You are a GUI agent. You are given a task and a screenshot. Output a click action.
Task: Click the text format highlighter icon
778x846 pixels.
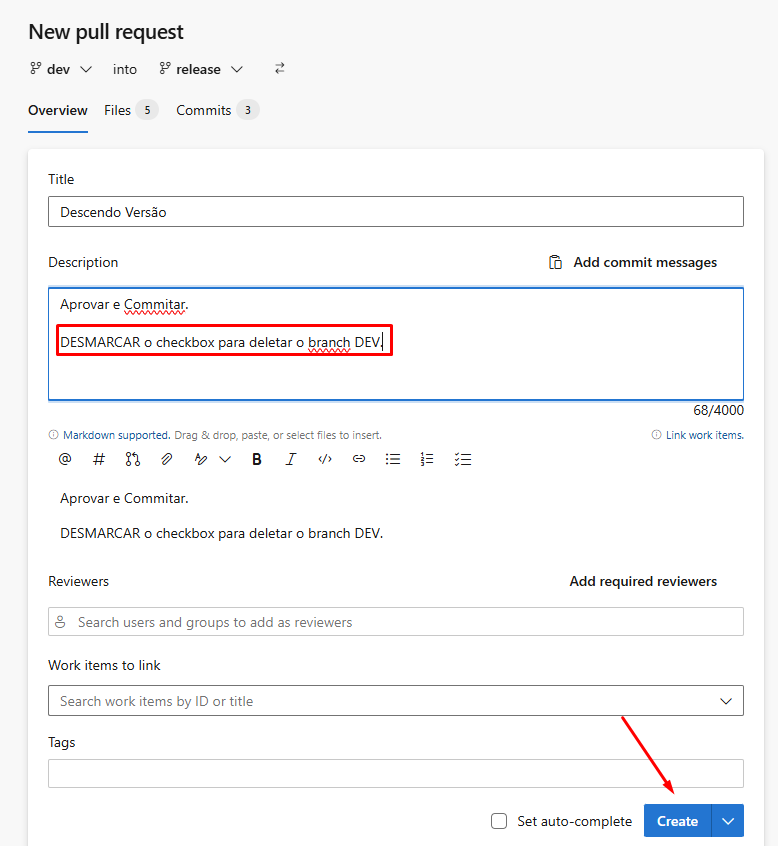pos(201,459)
